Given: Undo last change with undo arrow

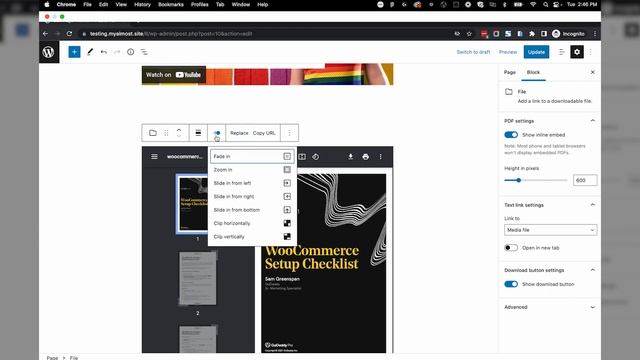Looking at the screenshot, I should (104, 52).
